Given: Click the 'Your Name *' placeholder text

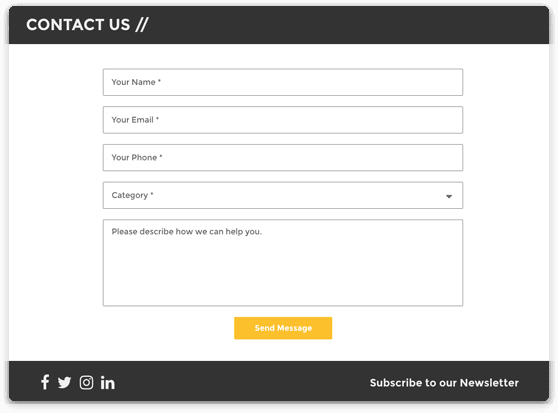Looking at the screenshot, I should coord(136,82).
